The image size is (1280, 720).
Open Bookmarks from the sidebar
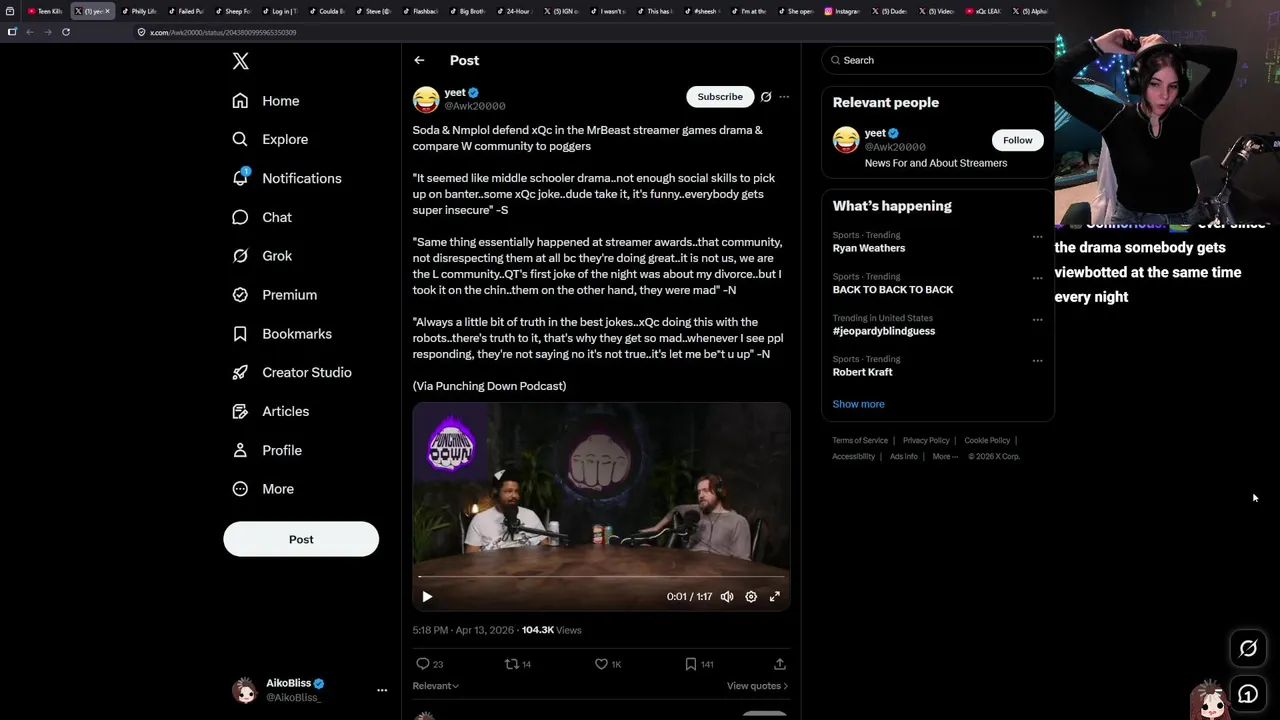click(x=282, y=334)
